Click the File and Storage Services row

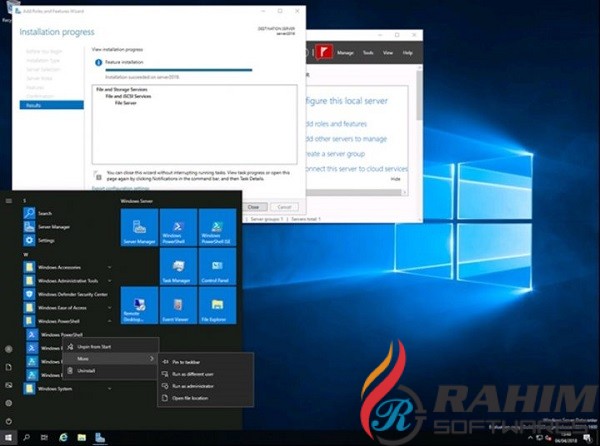coord(122,89)
